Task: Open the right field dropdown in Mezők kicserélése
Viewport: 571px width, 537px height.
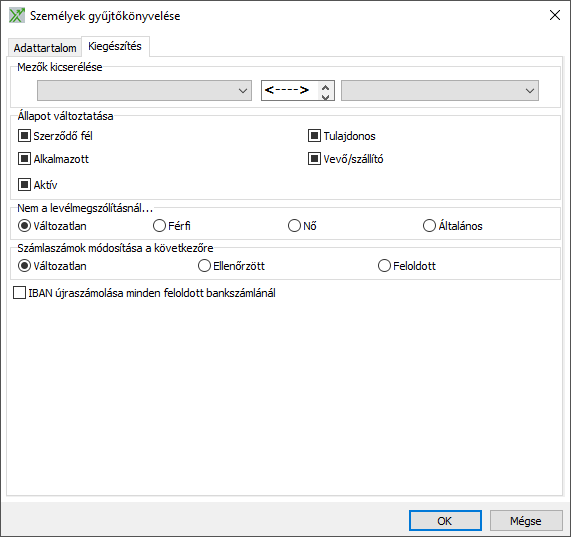Action: (440, 91)
